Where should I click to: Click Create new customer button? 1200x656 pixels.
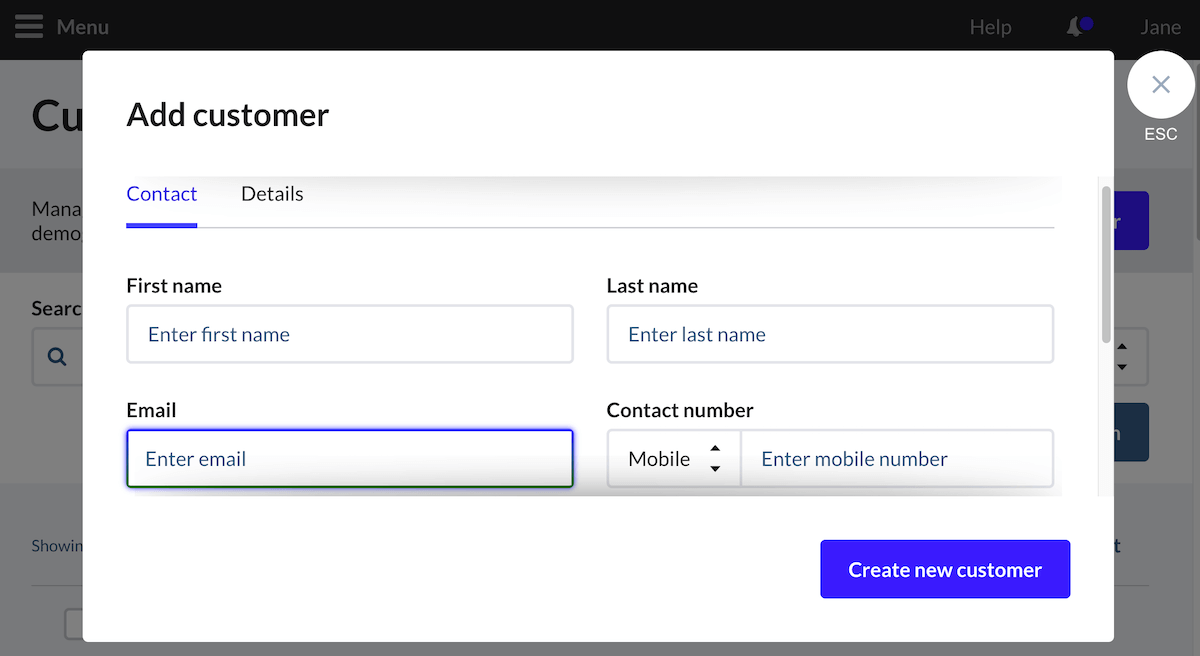[945, 570]
